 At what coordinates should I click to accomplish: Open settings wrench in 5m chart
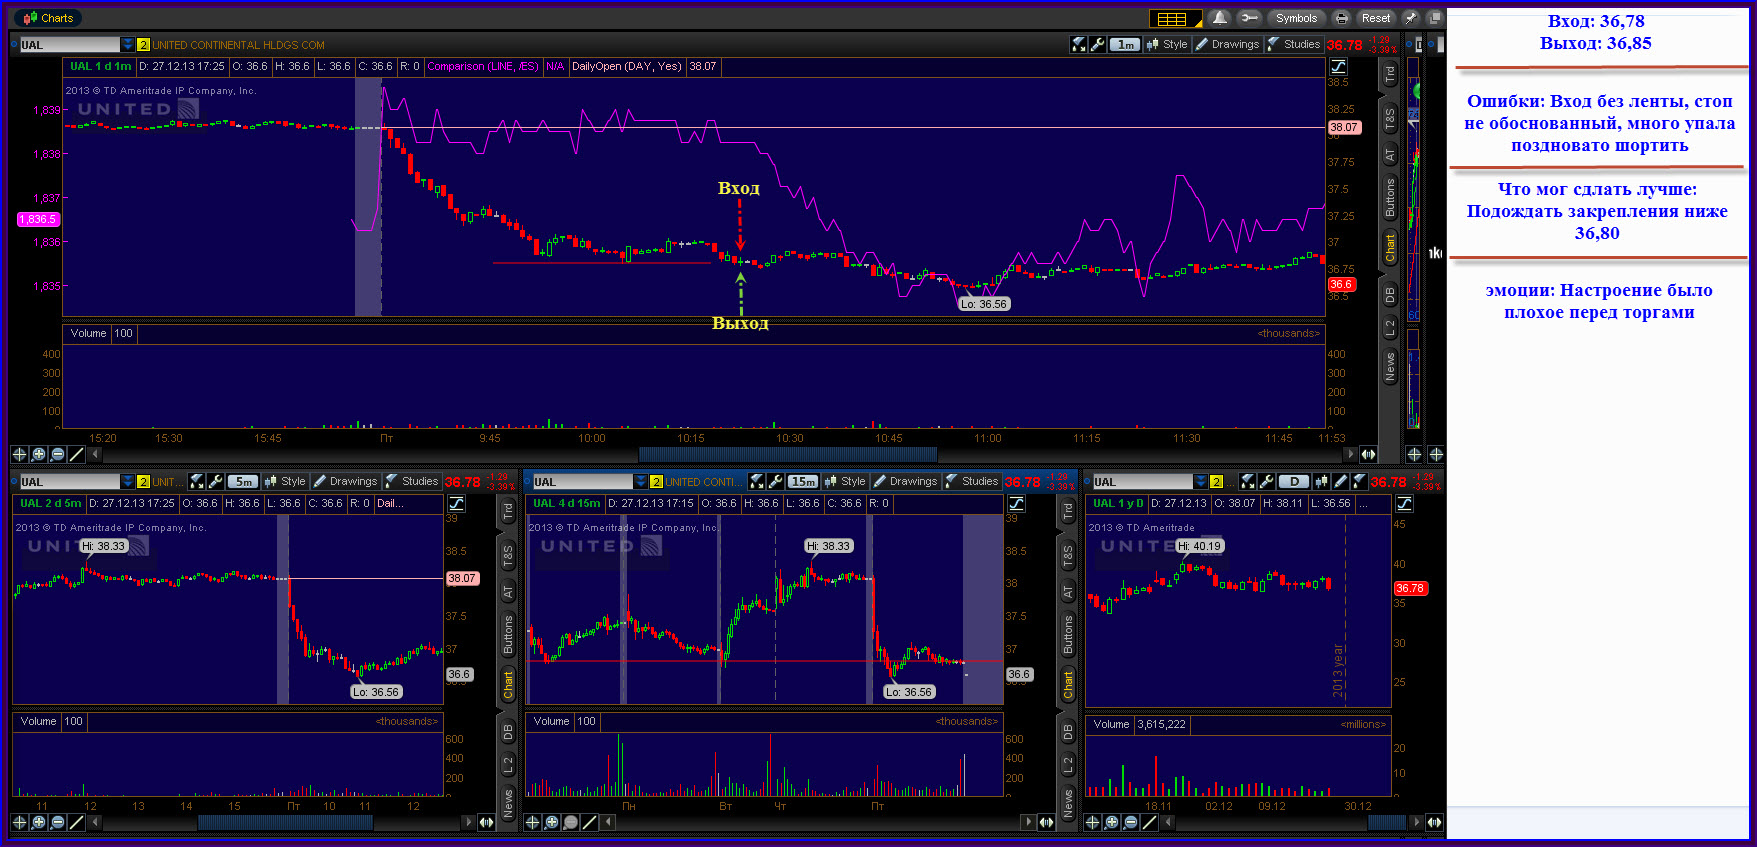[x=215, y=481]
